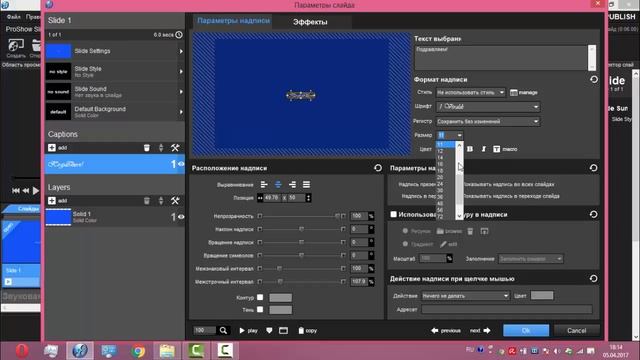The height and width of the screenshot is (360, 640).
Task: Check the use texture in caption checkbox
Action: (x=393, y=214)
